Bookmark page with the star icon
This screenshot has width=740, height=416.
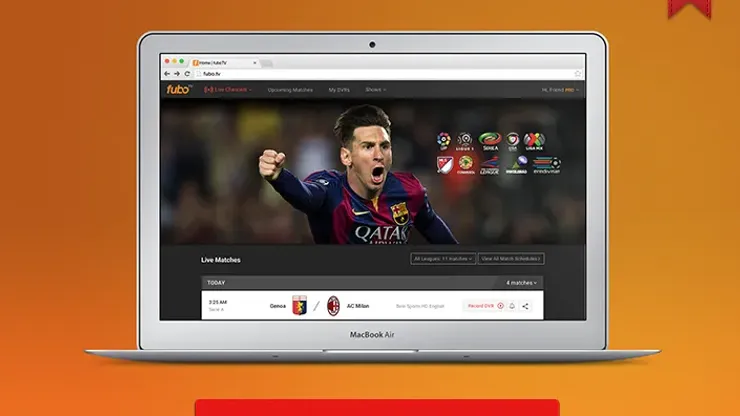pyautogui.click(x=576, y=73)
